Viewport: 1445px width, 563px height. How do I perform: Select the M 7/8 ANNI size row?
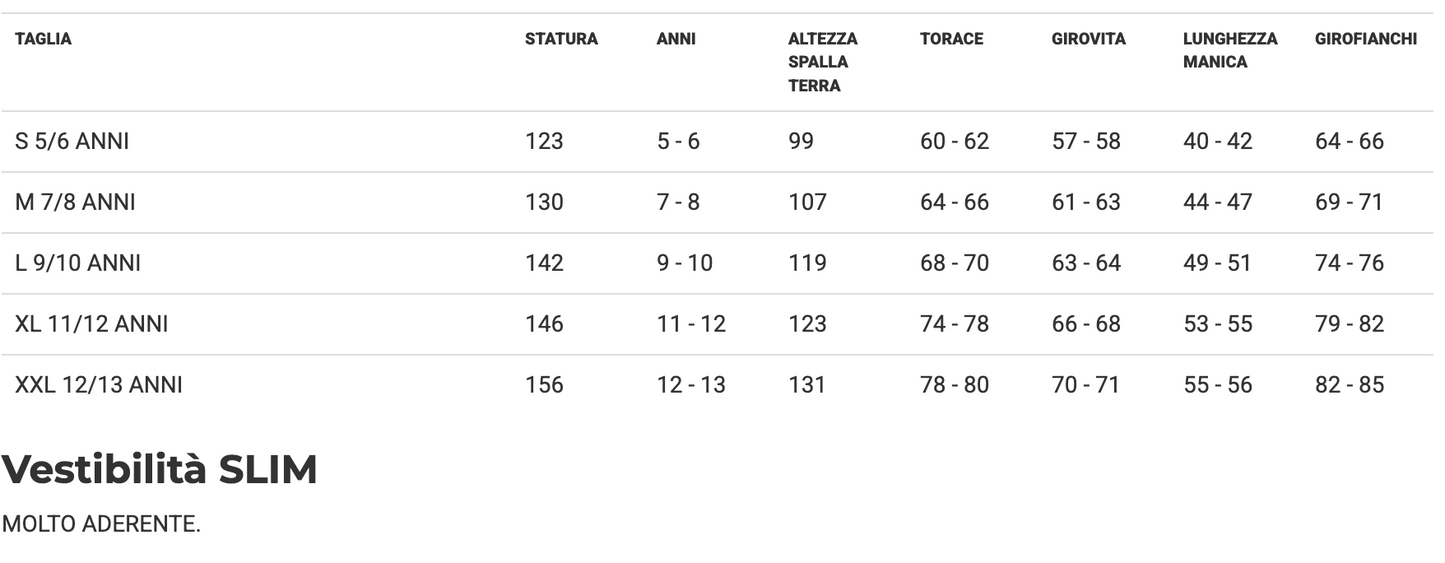(75, 203)
